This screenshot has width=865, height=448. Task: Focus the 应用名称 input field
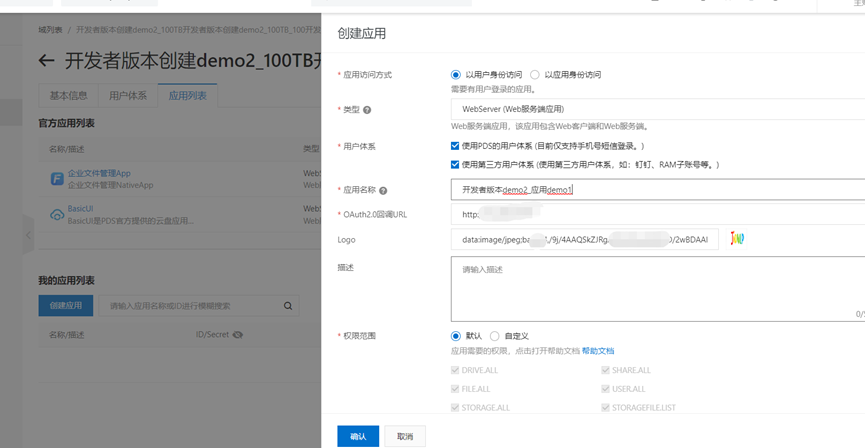[658, 190]
